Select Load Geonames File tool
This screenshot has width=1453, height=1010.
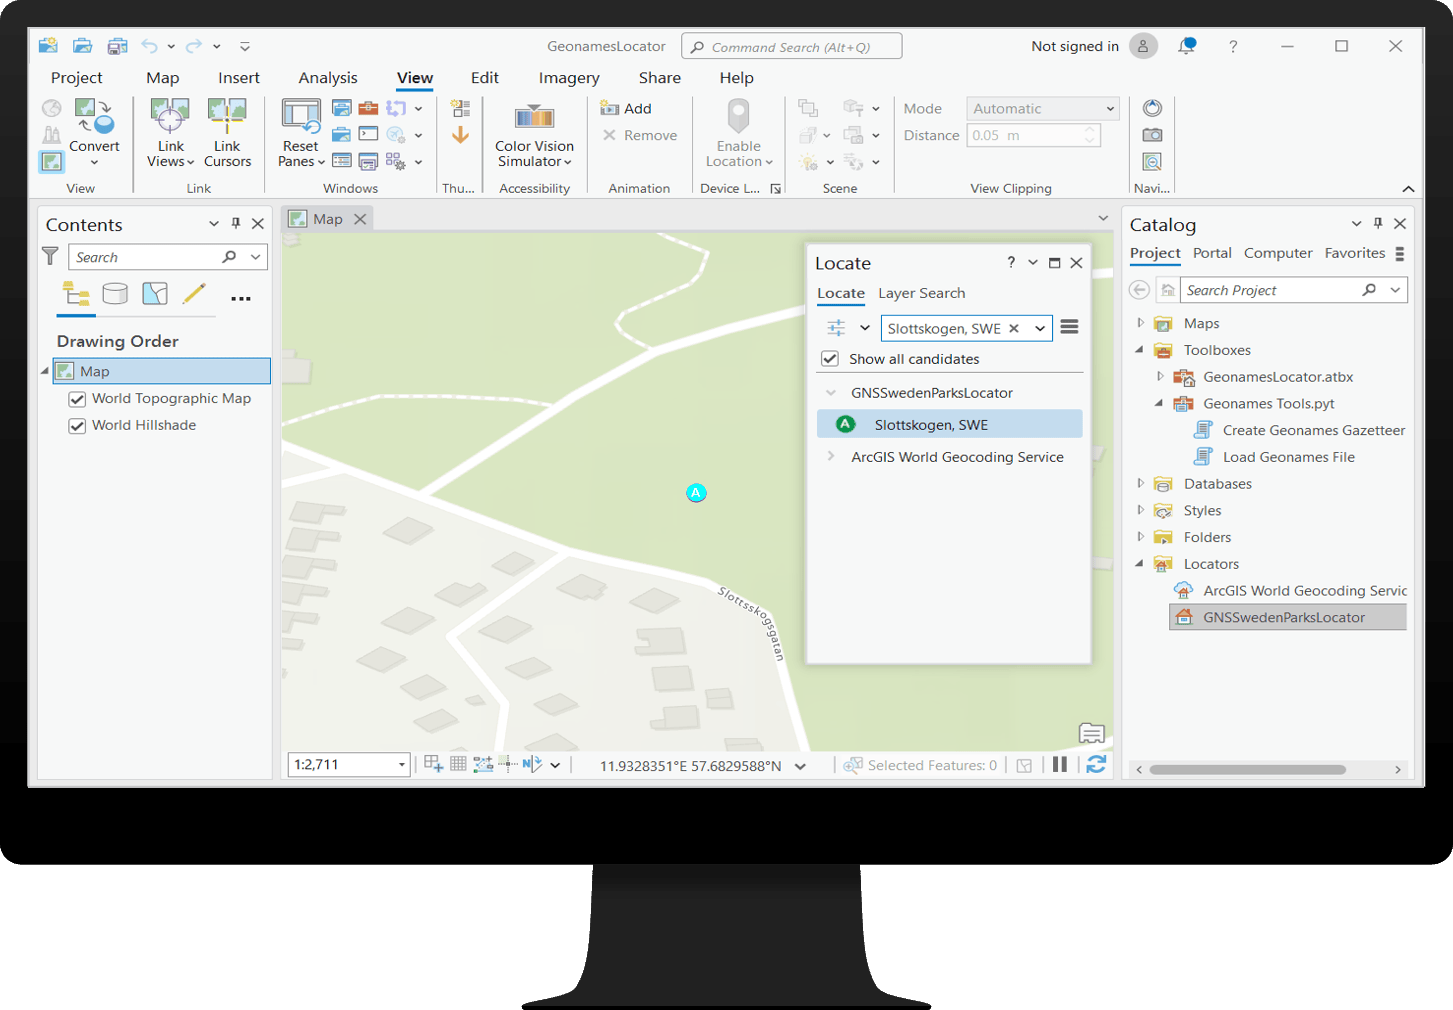click(1288, 457)
